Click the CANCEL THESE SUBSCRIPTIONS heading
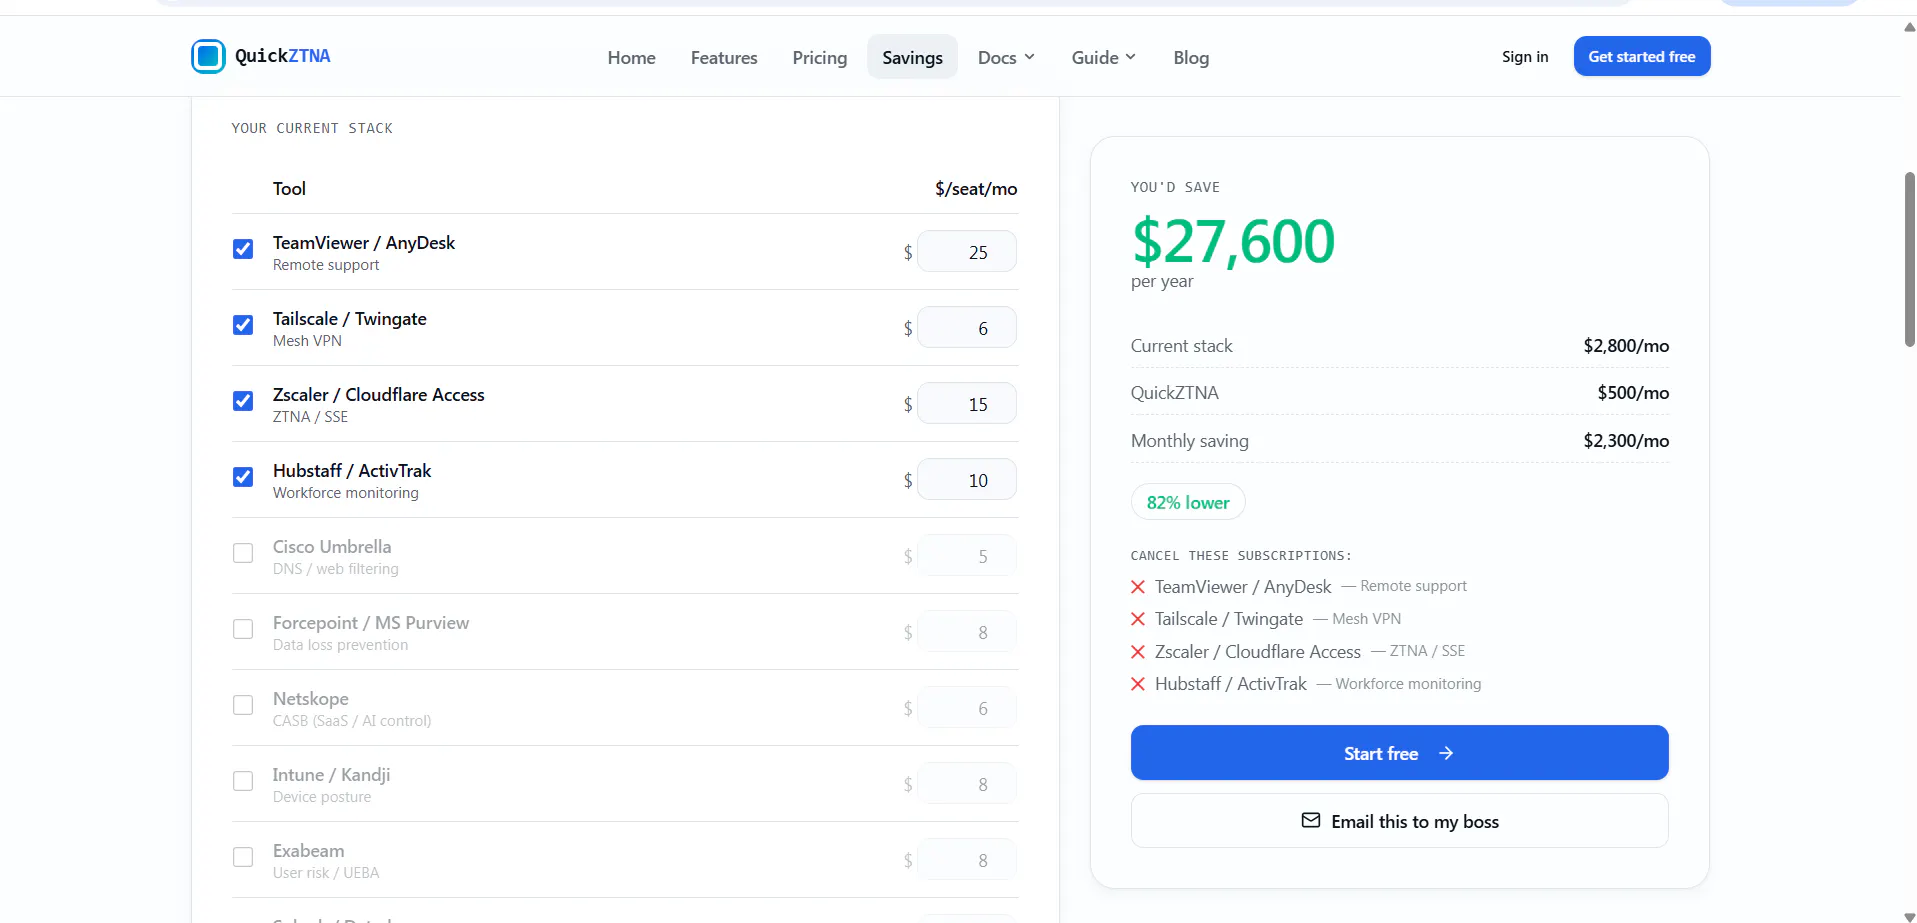The image size is (1917, 923). coord(1241,556)
